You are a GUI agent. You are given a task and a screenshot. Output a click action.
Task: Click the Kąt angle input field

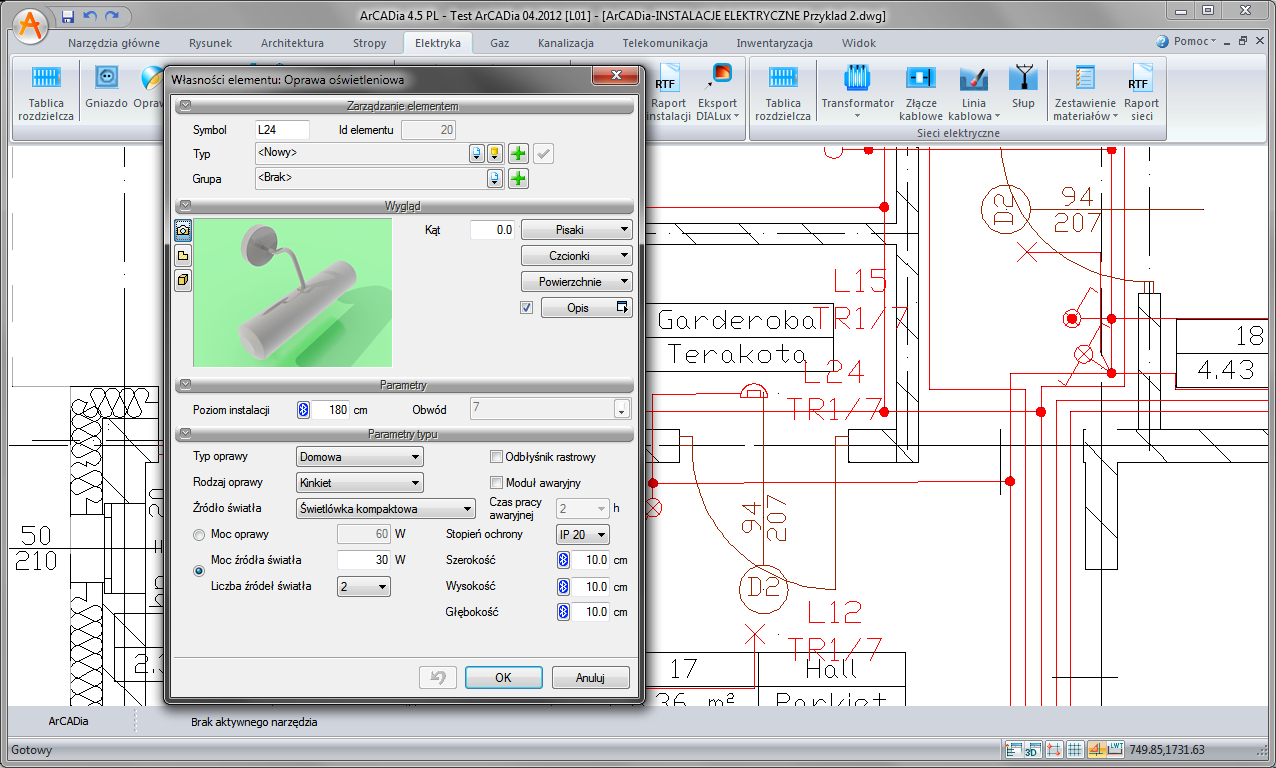coord(493,230)
